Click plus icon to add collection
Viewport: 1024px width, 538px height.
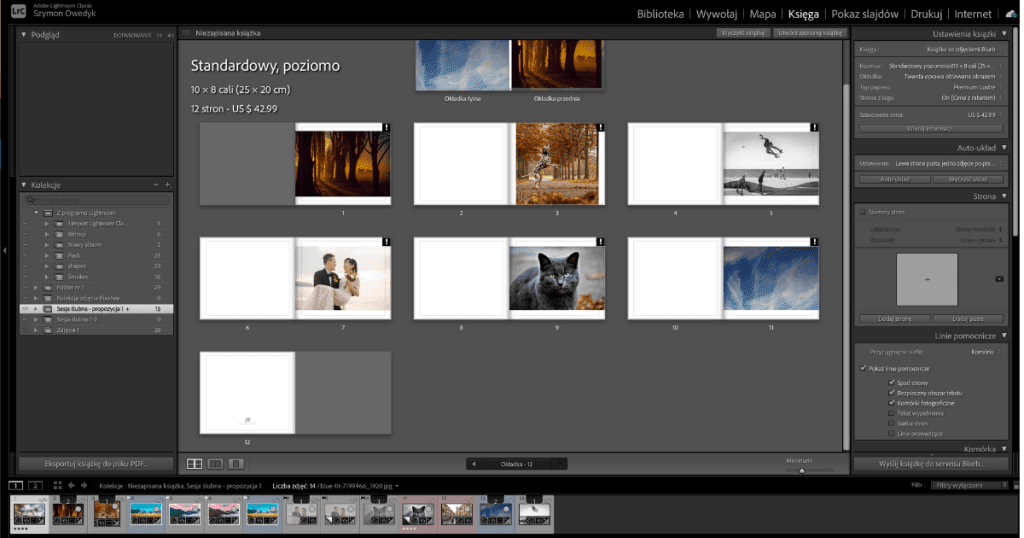click(168, 185)
